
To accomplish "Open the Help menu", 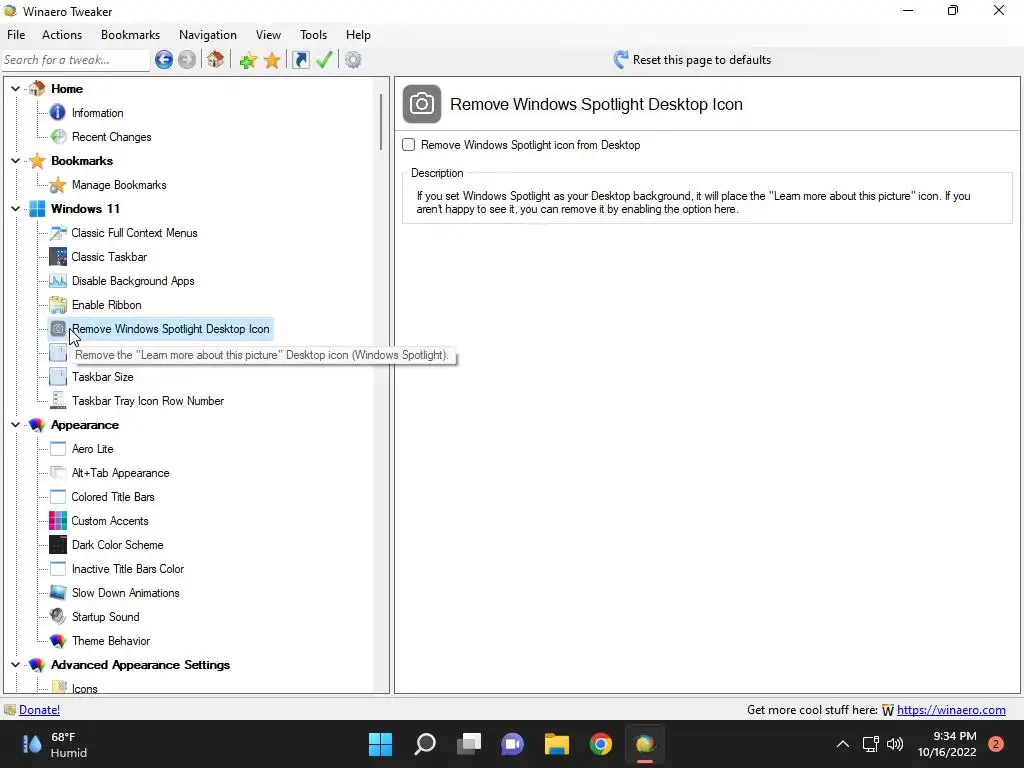I will 358,35.
